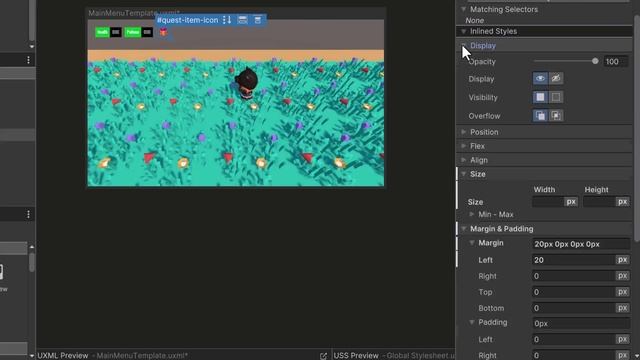Open the lower left pane three-dot menu
640x360 pixels.
tap(28, 214)
